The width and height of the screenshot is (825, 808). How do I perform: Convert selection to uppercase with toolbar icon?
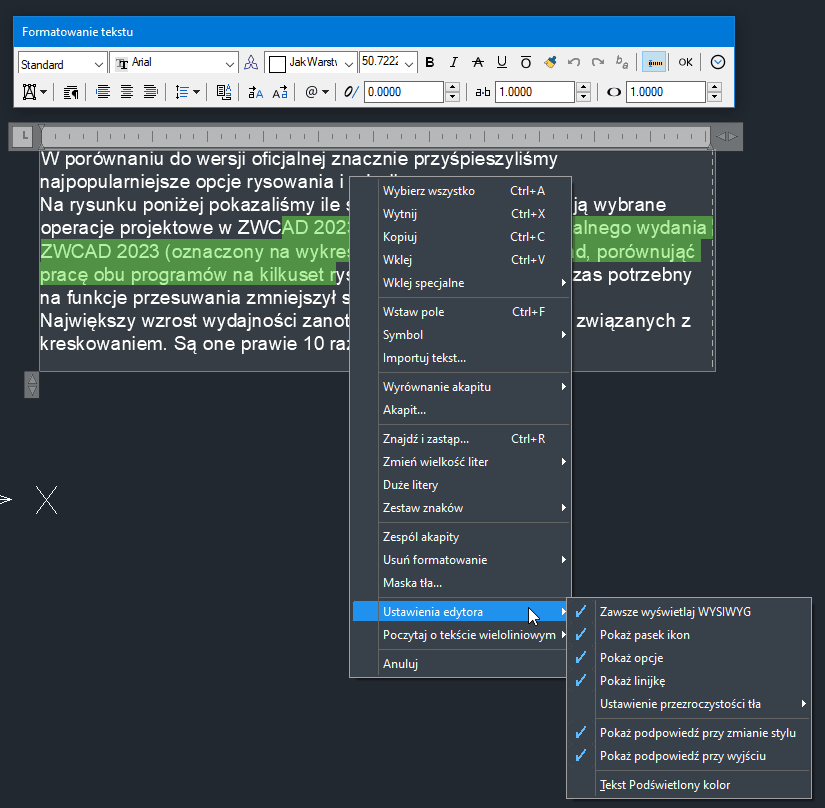pyautogui.click(x=255, y=93)
